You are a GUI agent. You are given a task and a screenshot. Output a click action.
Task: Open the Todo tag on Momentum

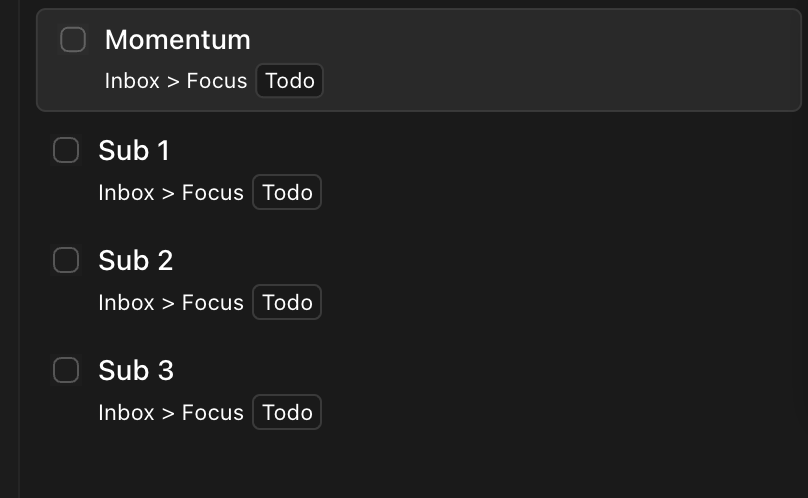tap(290, 81)
